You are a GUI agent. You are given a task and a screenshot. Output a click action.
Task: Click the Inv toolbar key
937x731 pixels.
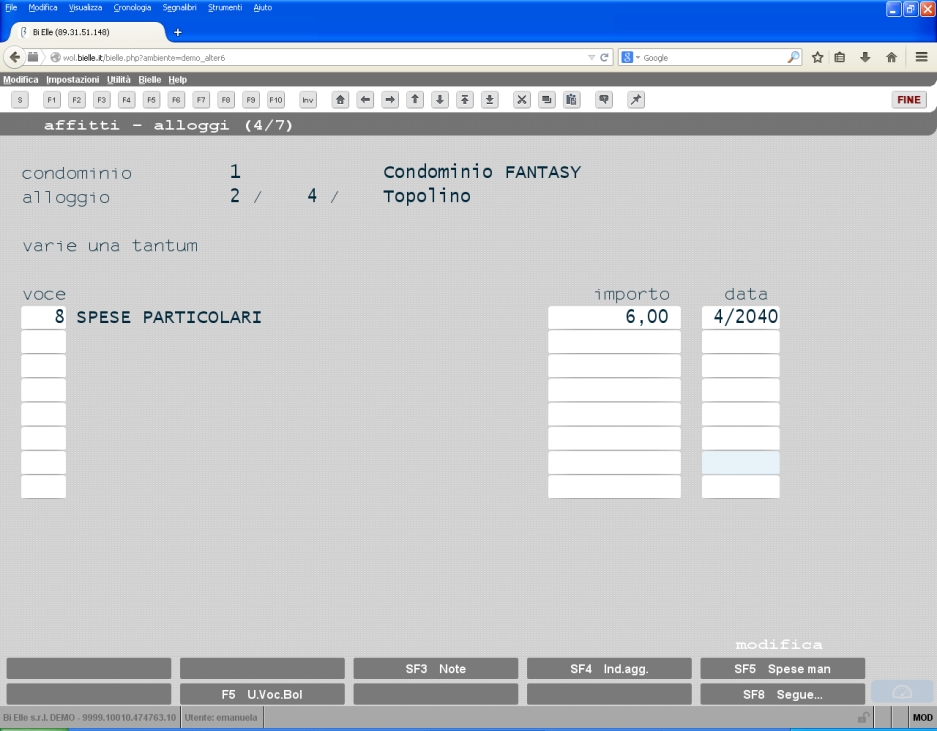pos(308,100)
